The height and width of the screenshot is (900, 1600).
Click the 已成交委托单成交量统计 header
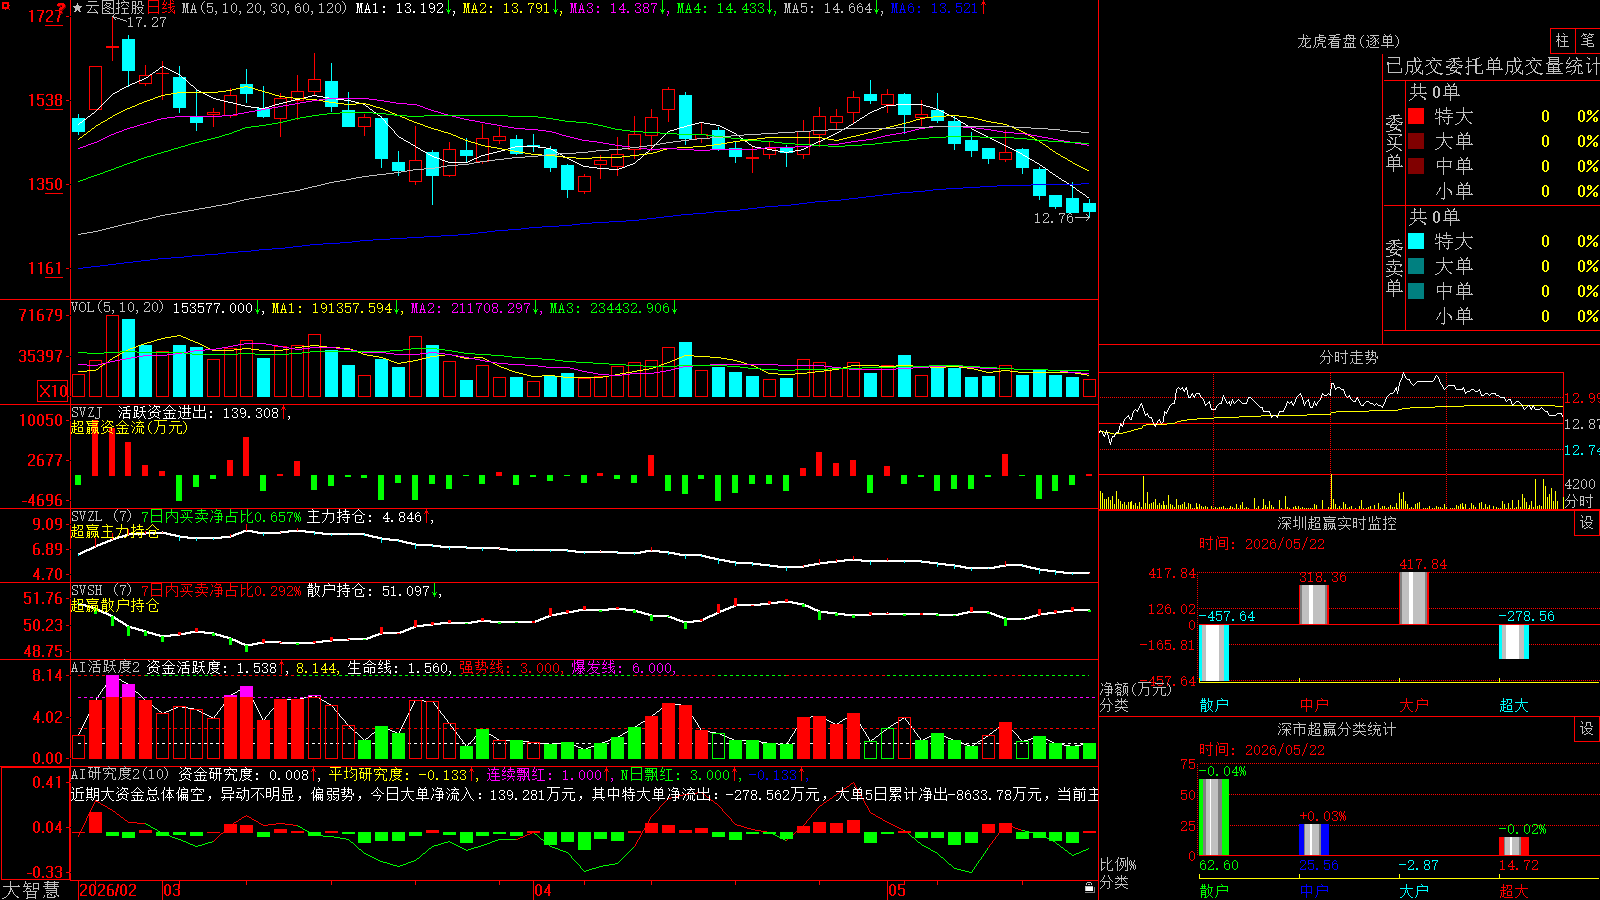click(1492, 66)
